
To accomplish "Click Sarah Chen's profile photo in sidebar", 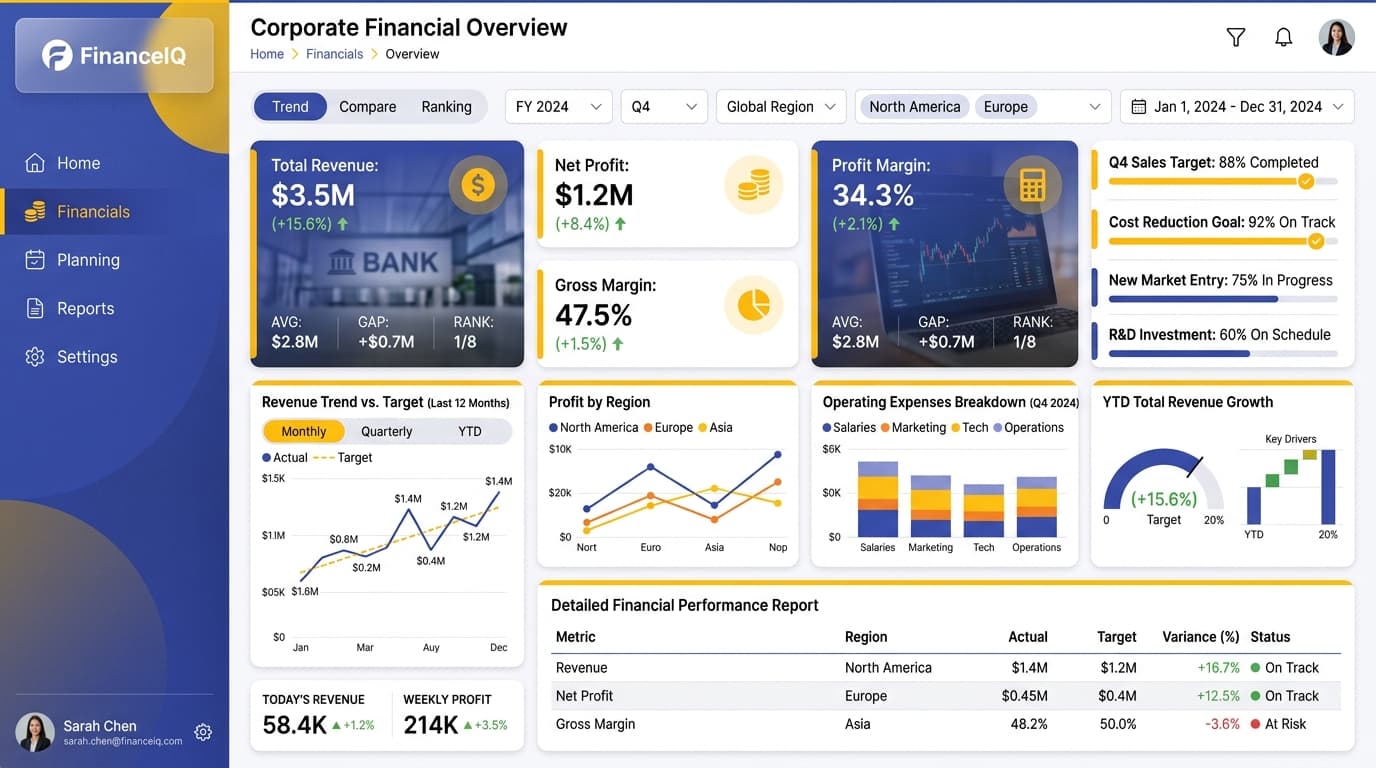I will pos(35,732).
